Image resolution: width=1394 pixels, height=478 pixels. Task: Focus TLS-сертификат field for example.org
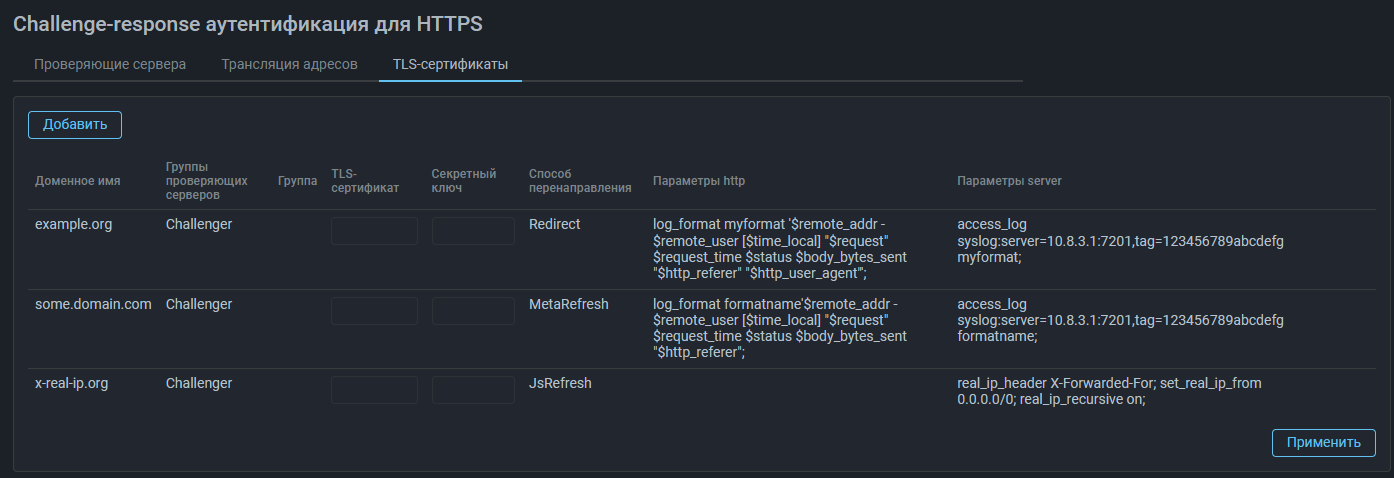click(374, 231)
